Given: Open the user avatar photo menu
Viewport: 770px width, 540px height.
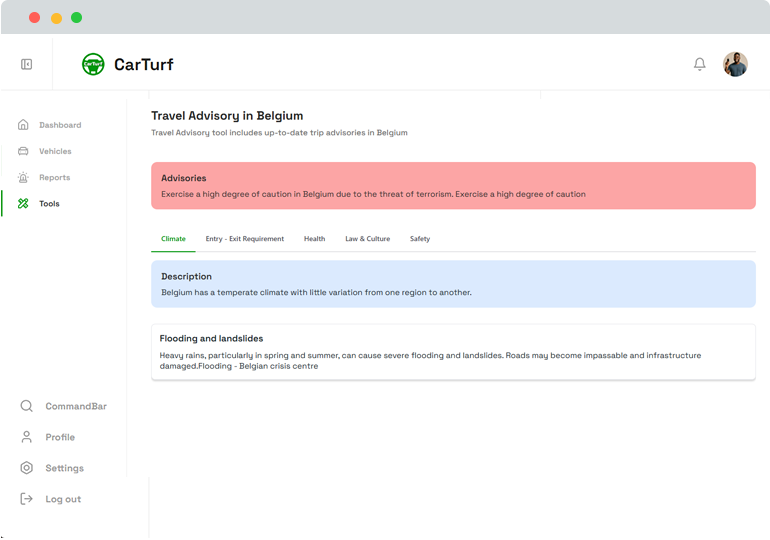Looking at the screenshot, I should point(735,64).
